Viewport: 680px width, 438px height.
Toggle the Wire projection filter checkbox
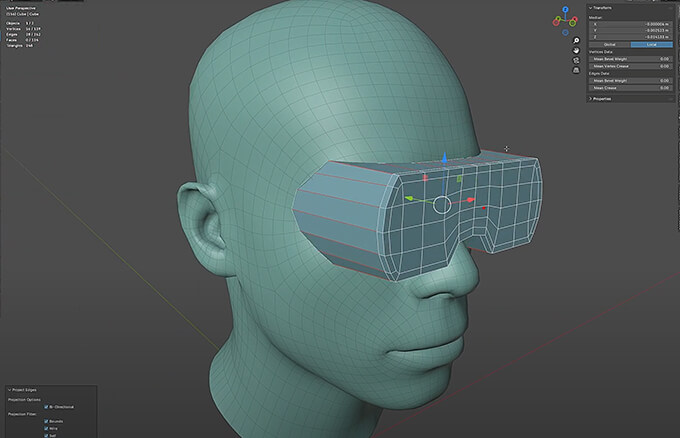pyautogui.click(x=47, y=430)
